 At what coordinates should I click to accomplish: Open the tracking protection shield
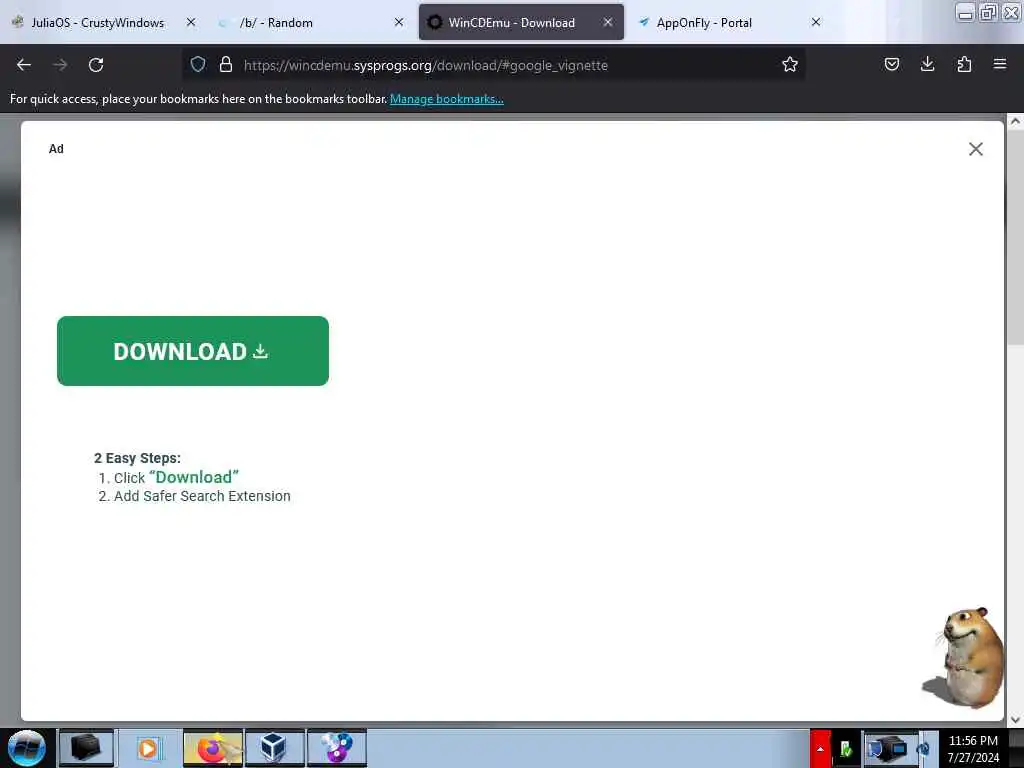pos(198,64)
